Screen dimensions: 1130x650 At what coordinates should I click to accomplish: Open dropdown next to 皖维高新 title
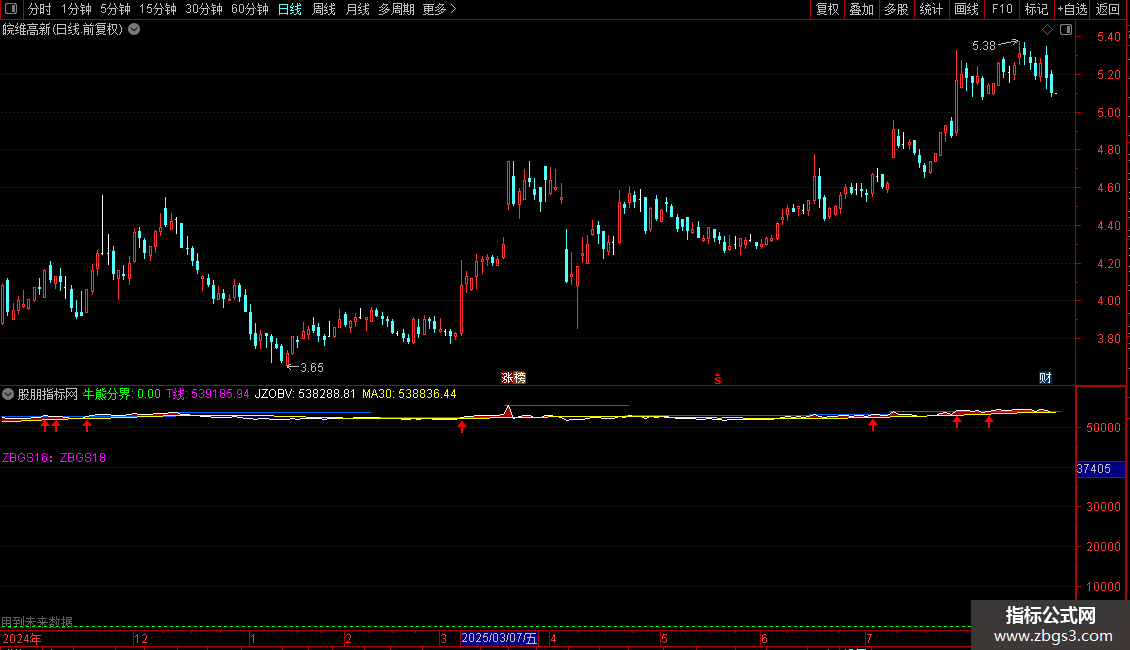[x=134, y=30]
